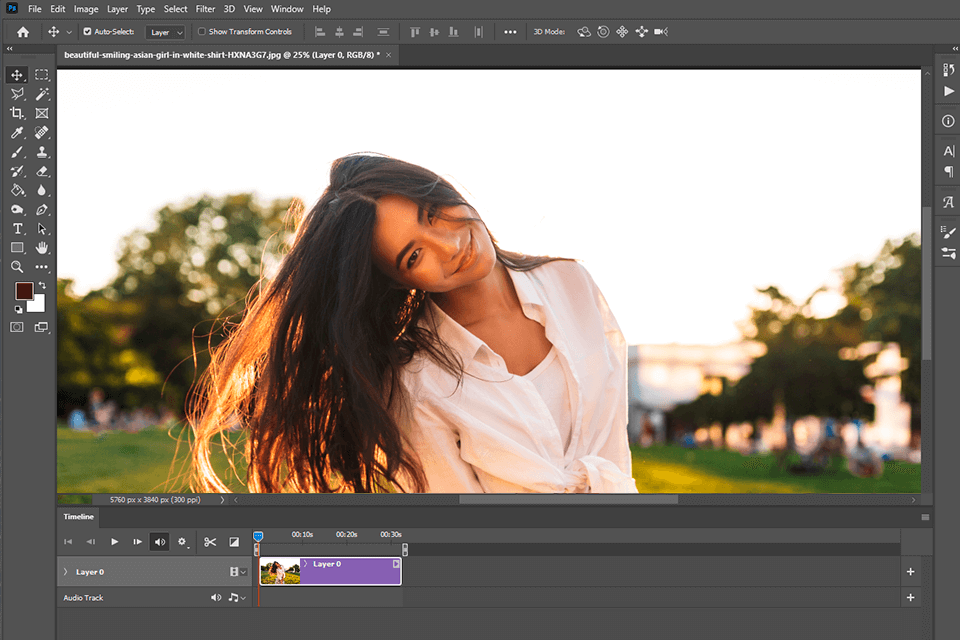Select the Crop tool
The width and height of the screenshot is (960, 640).
[x=17, y=113]
